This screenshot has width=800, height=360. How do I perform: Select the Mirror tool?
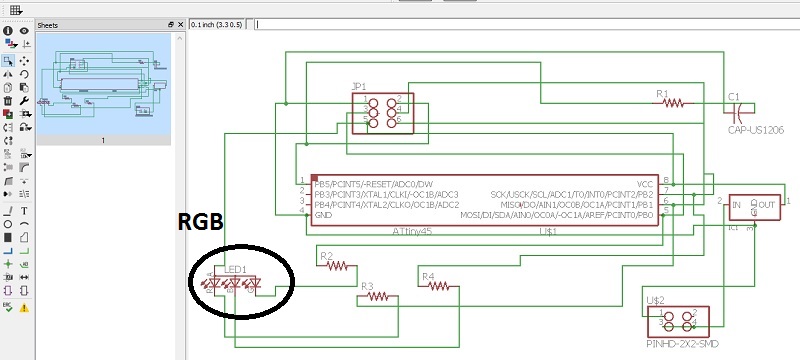(8, 74)
